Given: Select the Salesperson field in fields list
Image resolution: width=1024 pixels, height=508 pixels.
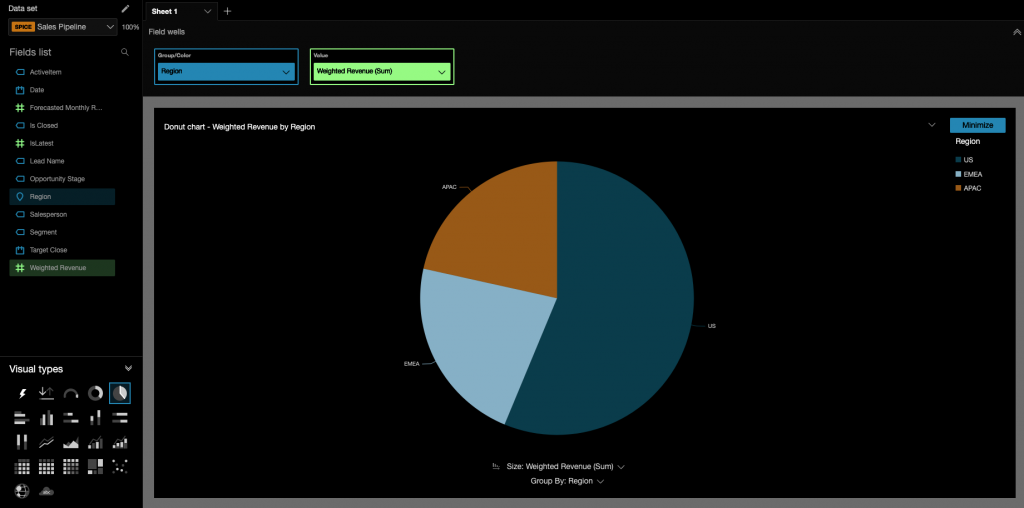Looking at the screenshot, I should pyautogui.click(x=50, y=214).
